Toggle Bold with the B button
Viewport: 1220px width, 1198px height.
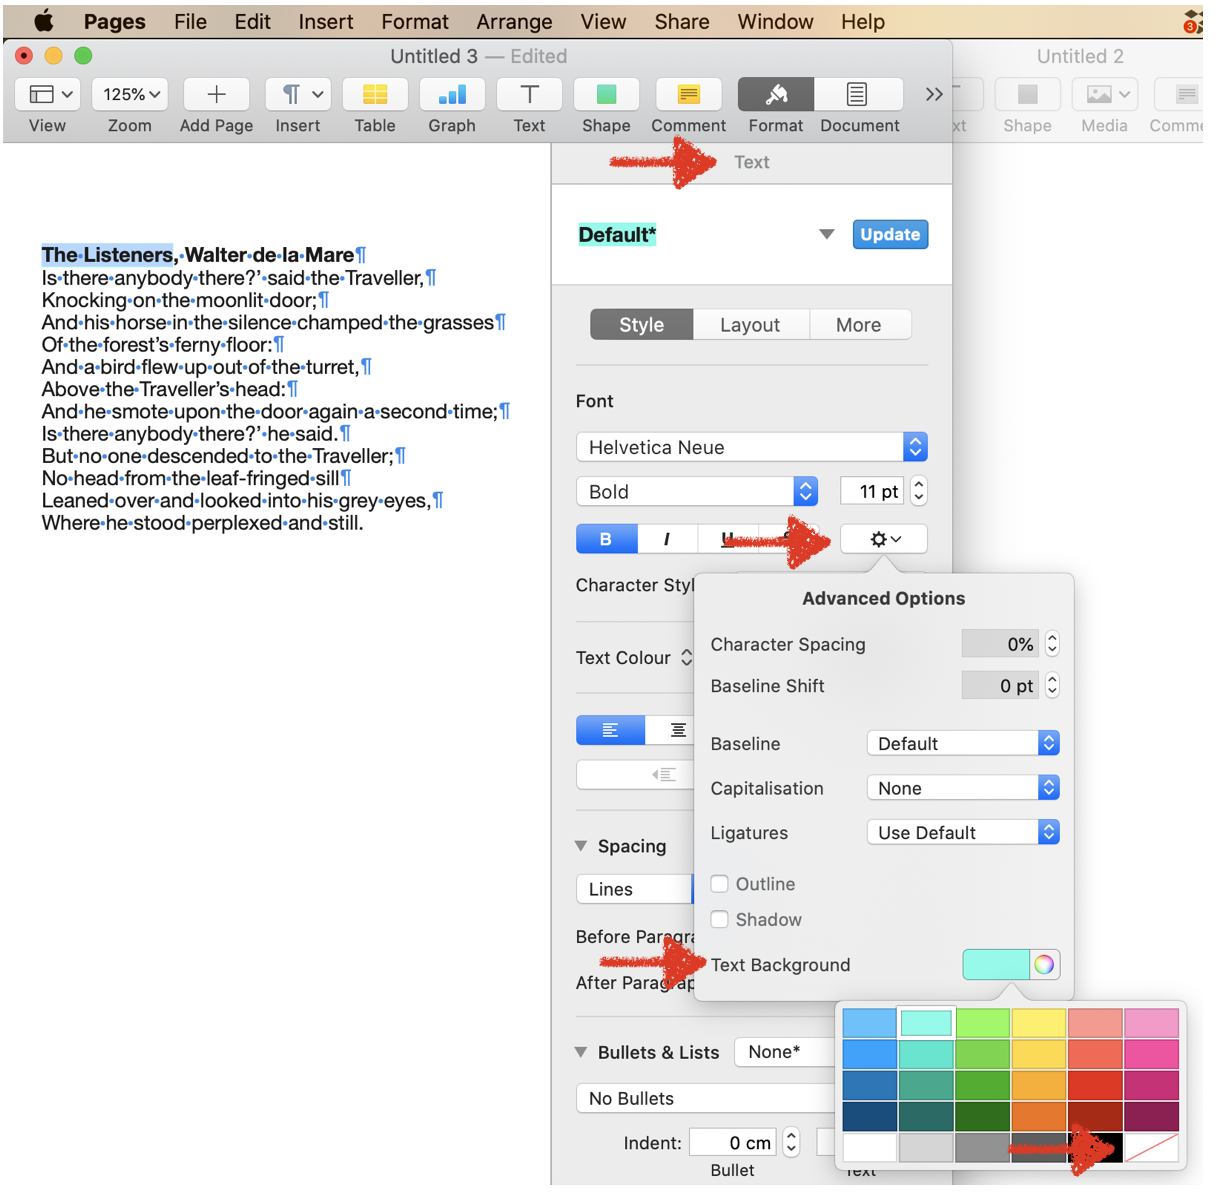pyautogui.click(x=606, y=539)
